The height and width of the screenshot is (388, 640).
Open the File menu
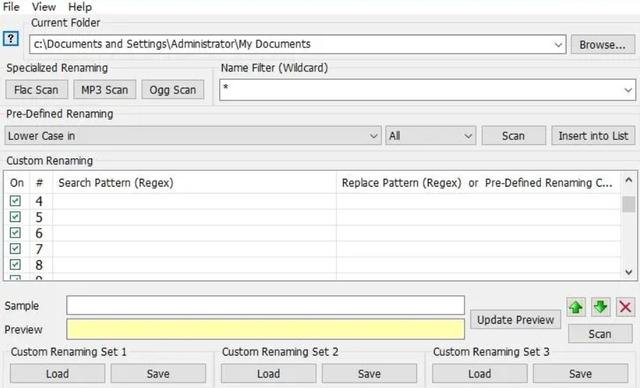tap(11, 7)
